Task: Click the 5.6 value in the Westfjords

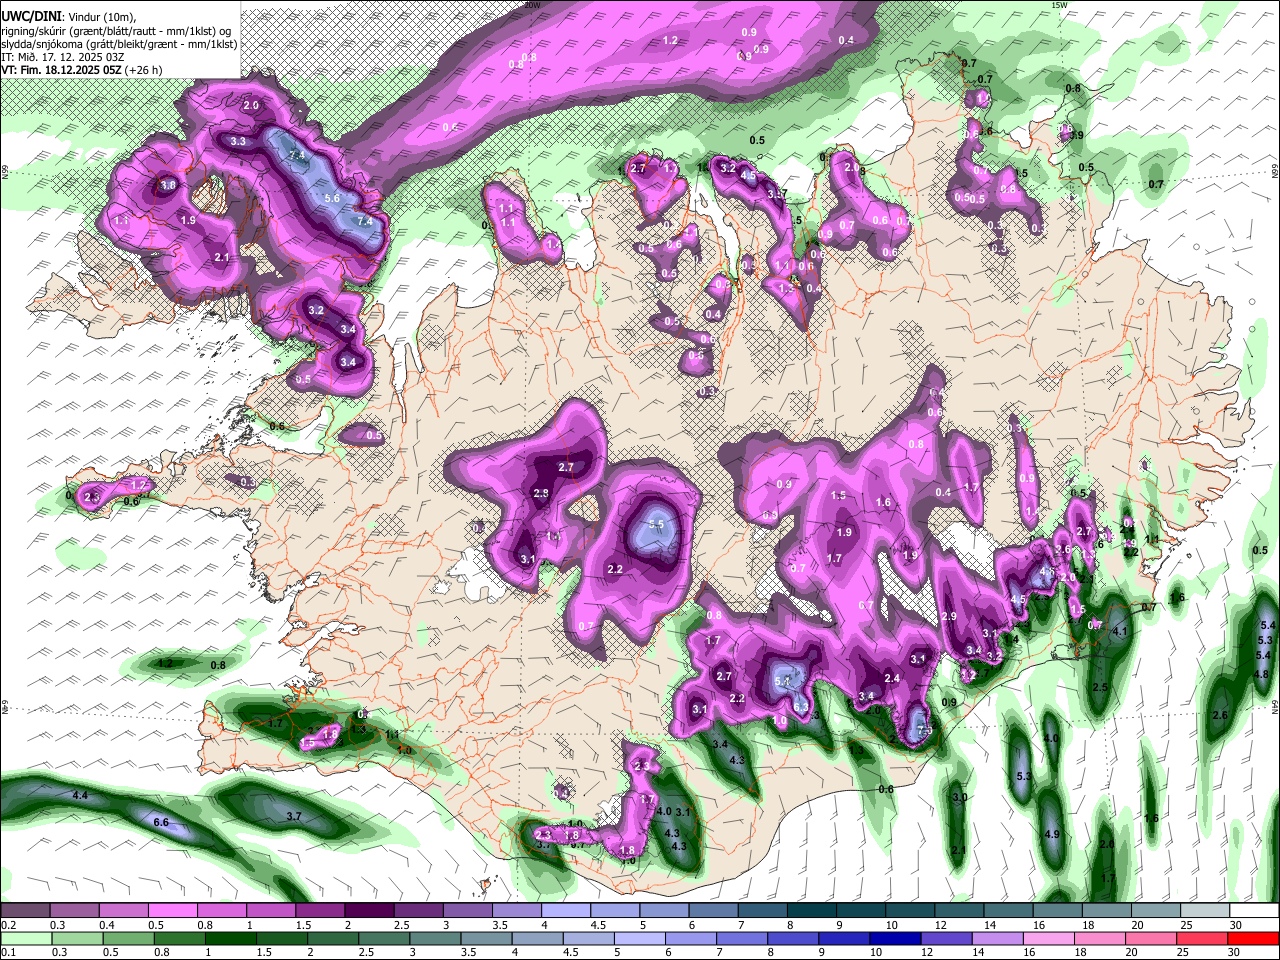Action: [333, 199]
